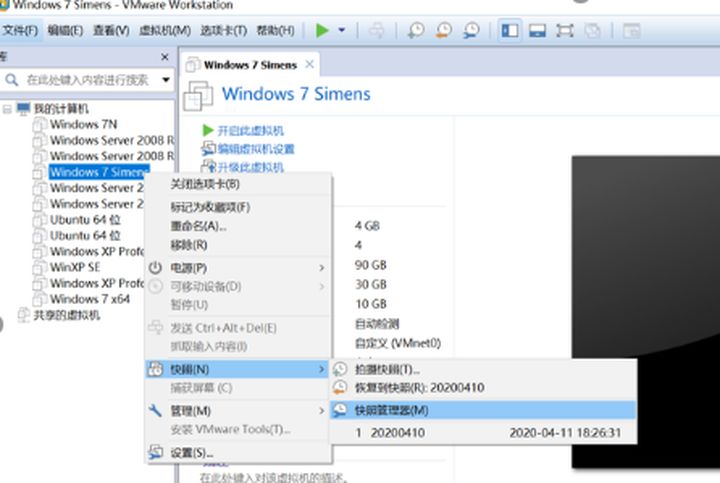Screen dimensions: 720x483
Task: Click the settings icon beside 设置(S)...
Action: [156, 453]
